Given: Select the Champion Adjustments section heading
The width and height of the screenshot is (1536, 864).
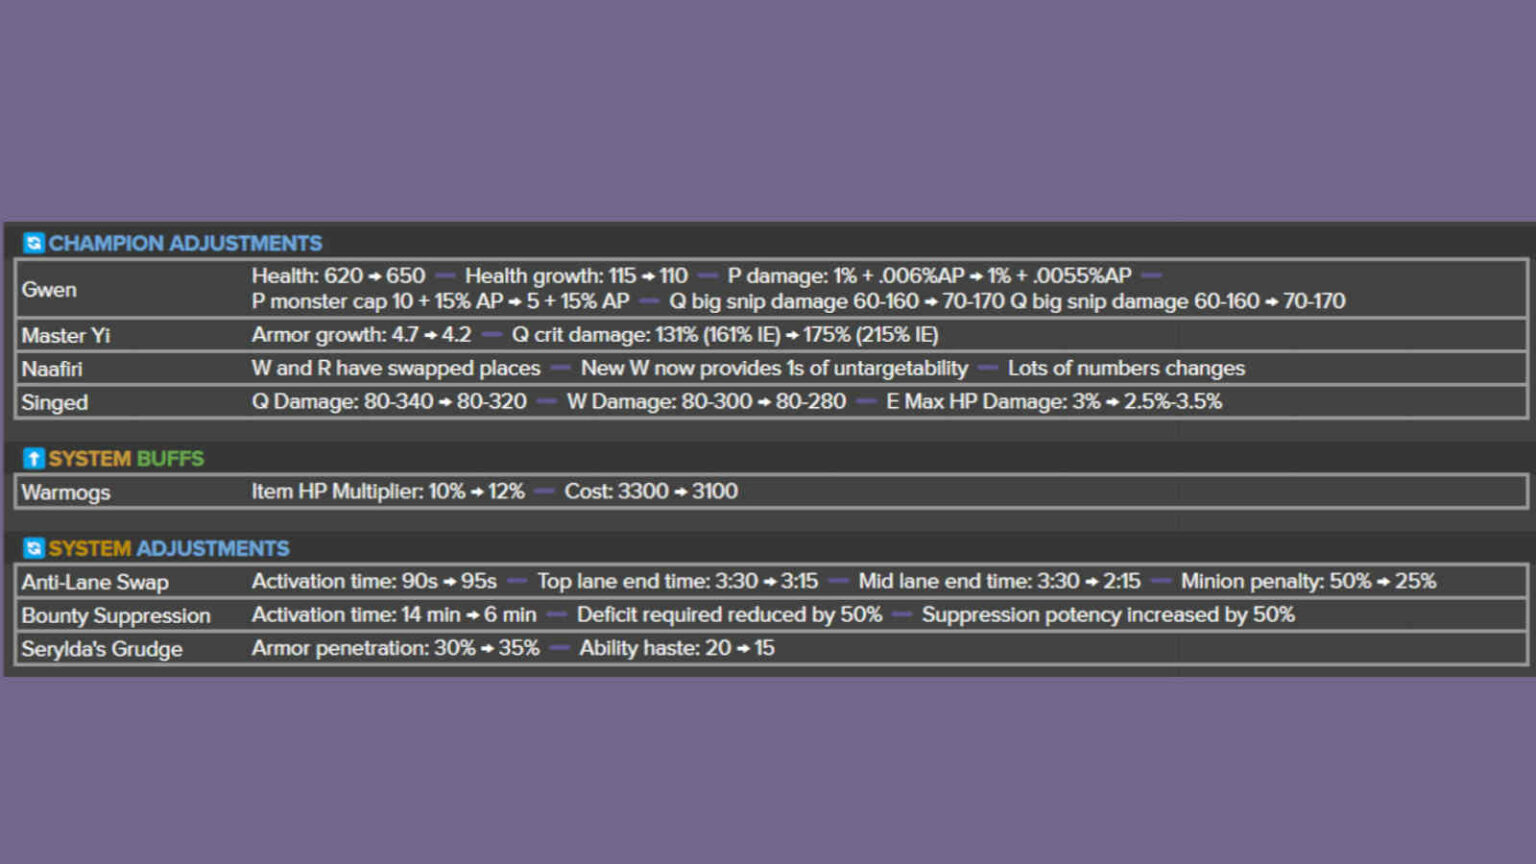Looking at the screenshot, I should [x=185, y=243].
